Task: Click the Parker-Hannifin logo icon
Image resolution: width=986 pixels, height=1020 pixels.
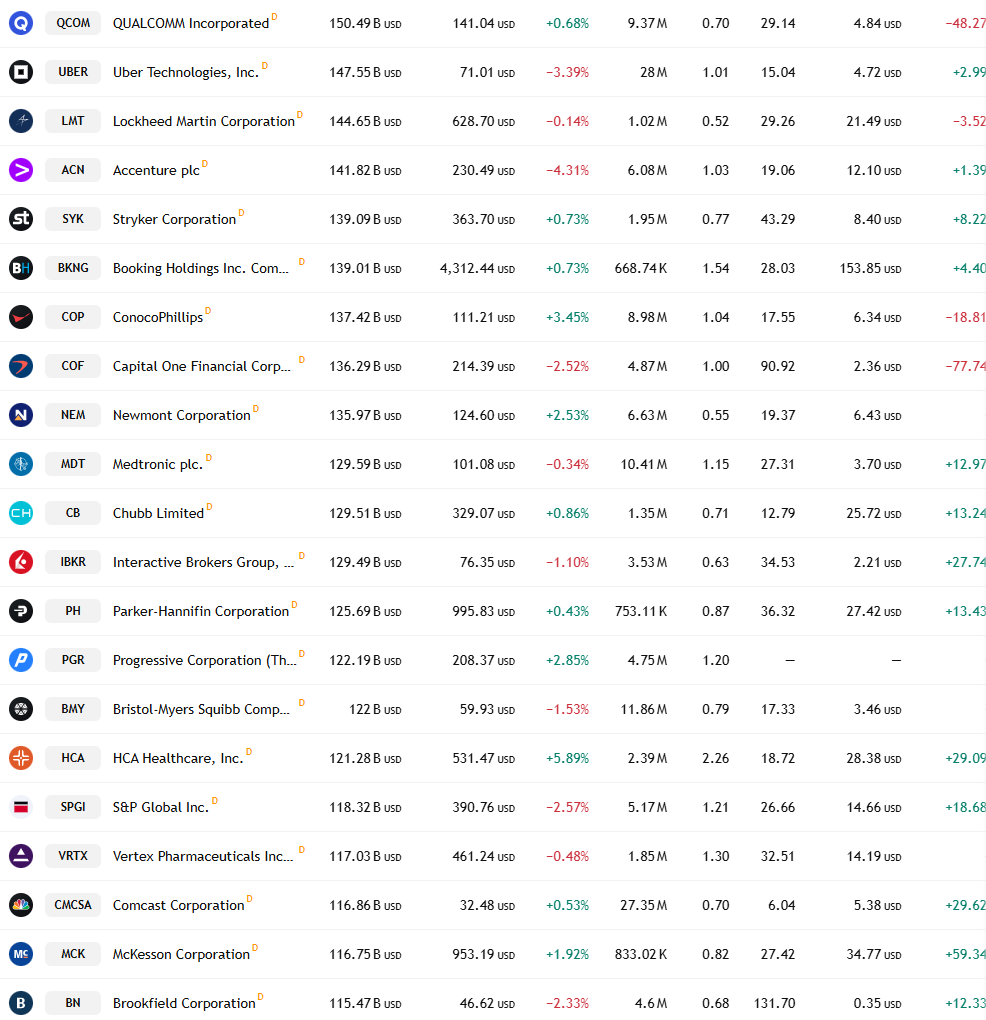Action: [21, 611]
